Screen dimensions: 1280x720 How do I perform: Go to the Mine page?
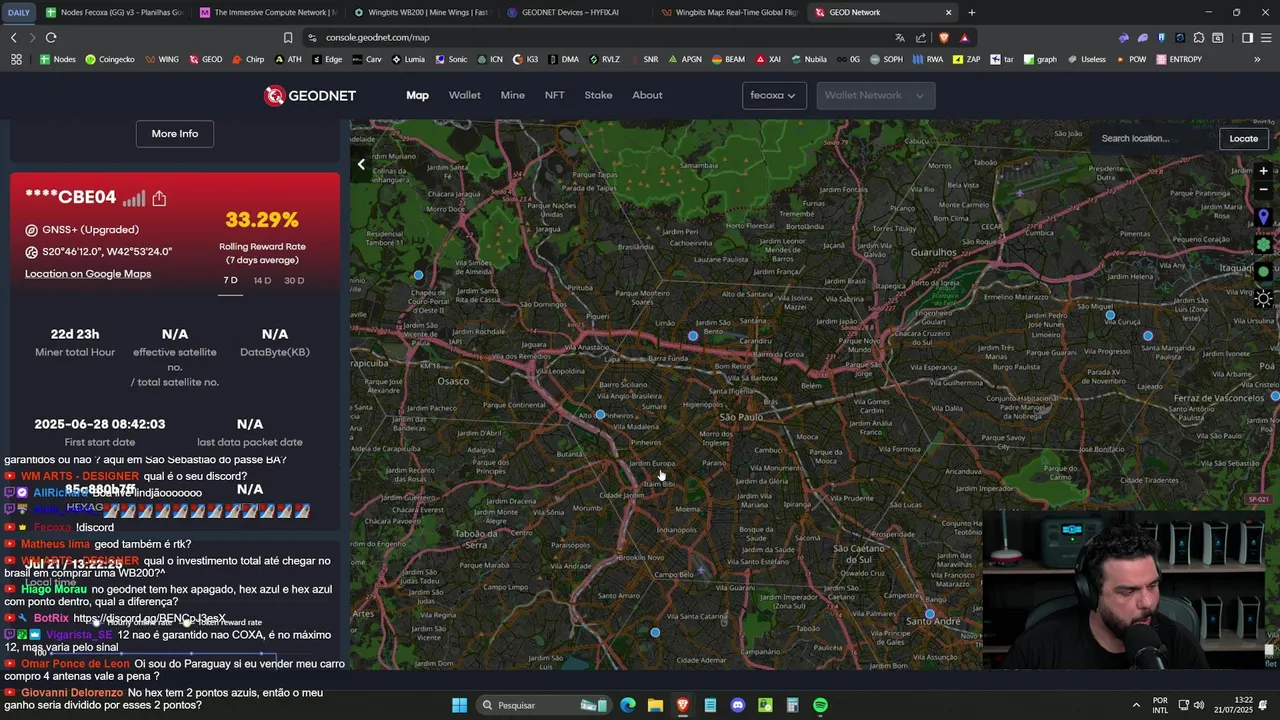coord(512,95)
